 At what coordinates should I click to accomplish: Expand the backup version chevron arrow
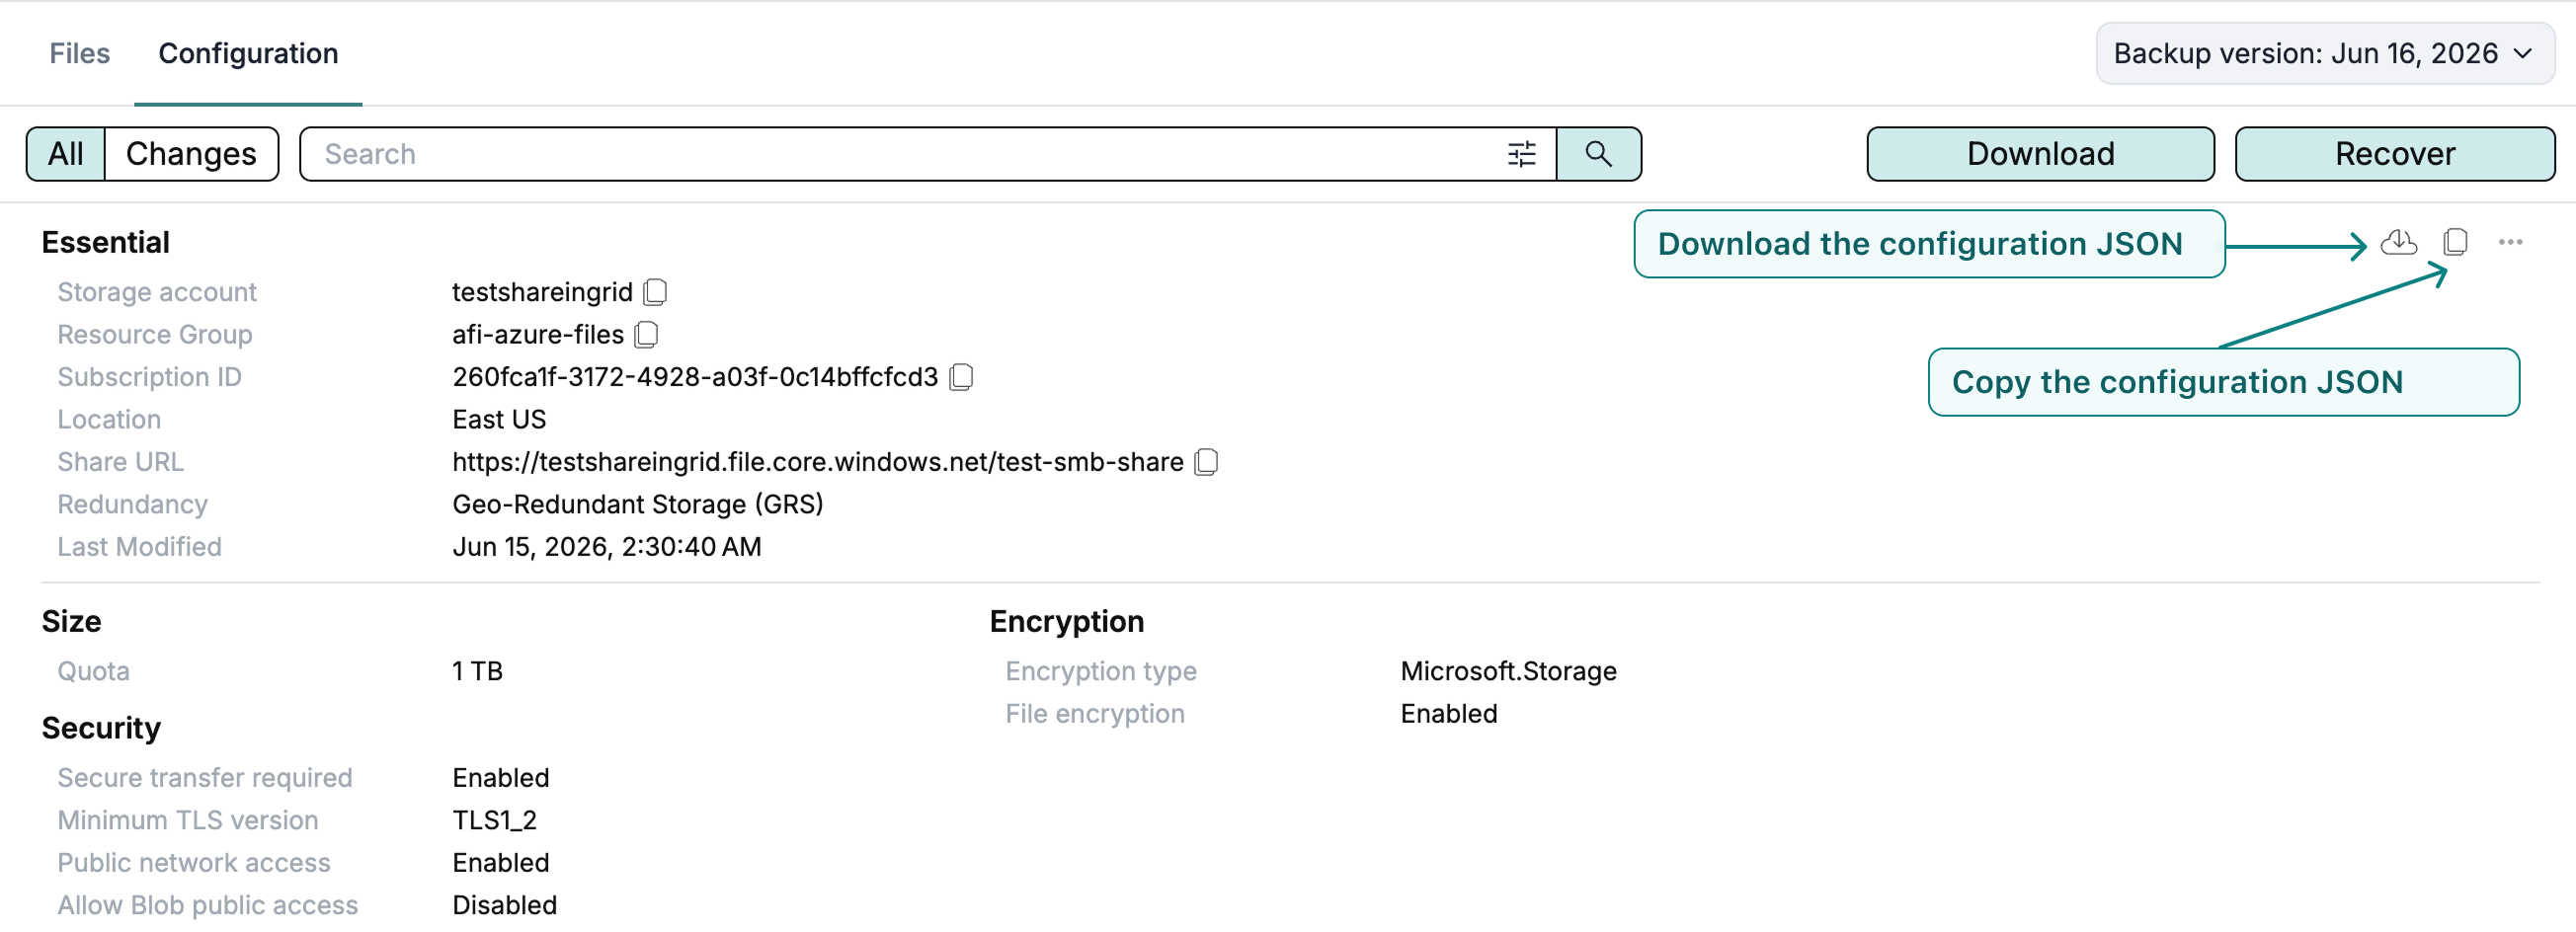click(2523, 53)
